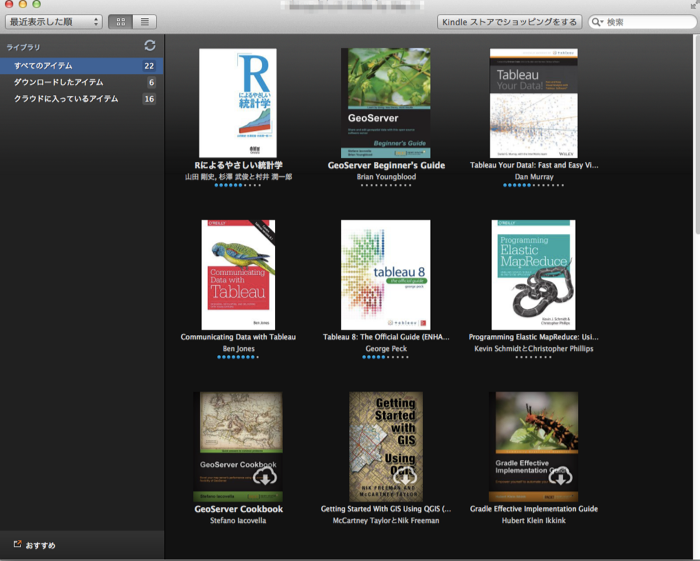Image resolution: width=700 pixels, height=561 pixels.
Task: Click the red close window button
Action: pyautogui.click(x=8, y=4)
